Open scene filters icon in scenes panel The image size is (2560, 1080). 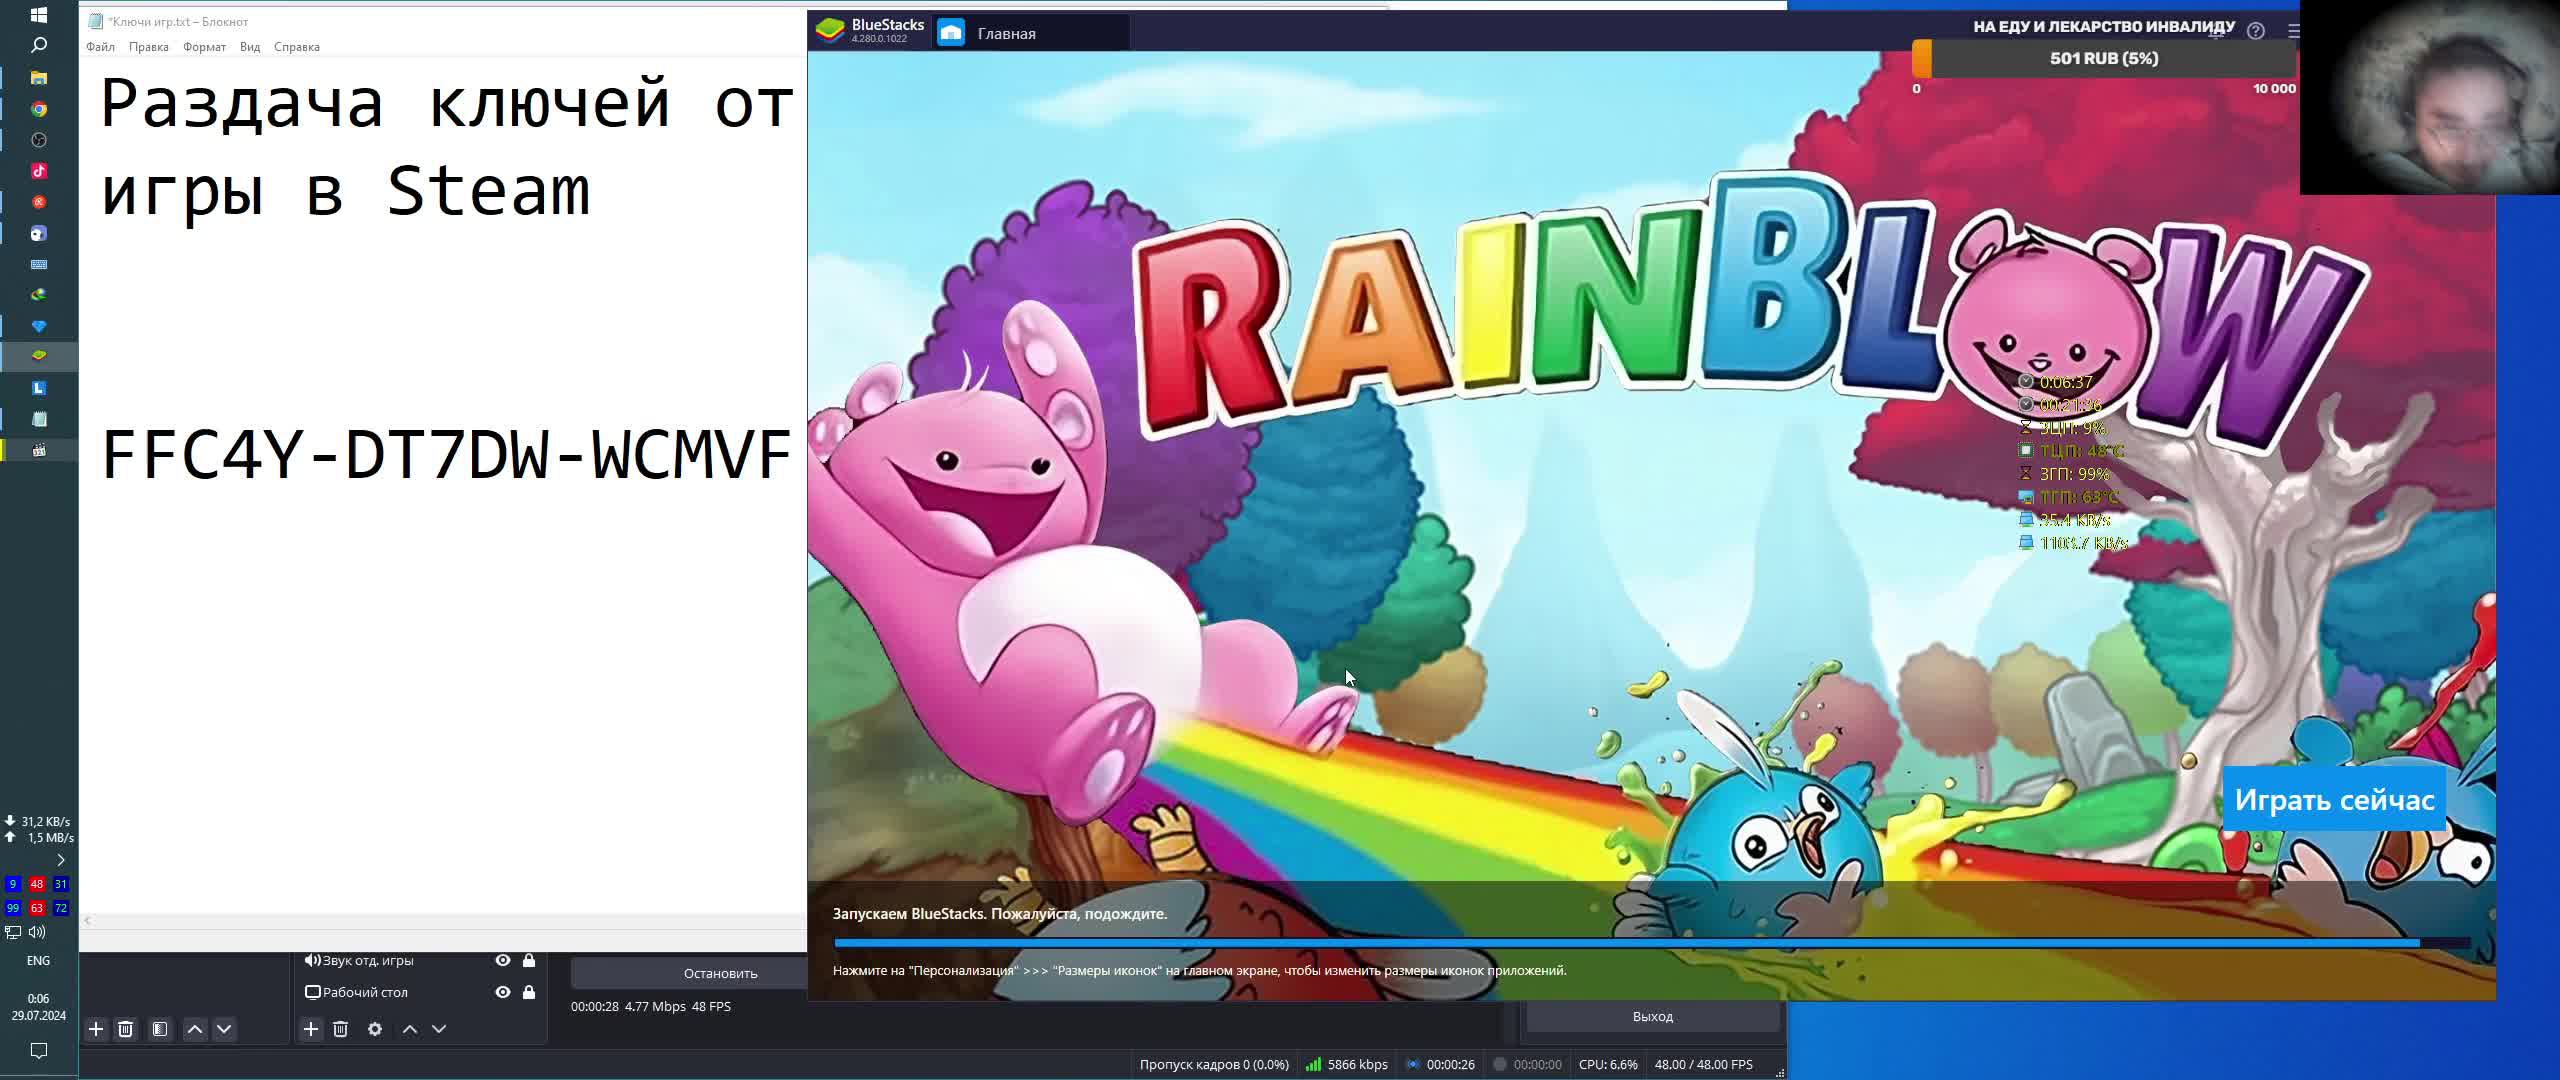pyautogui.click(x=160, y=1029)
